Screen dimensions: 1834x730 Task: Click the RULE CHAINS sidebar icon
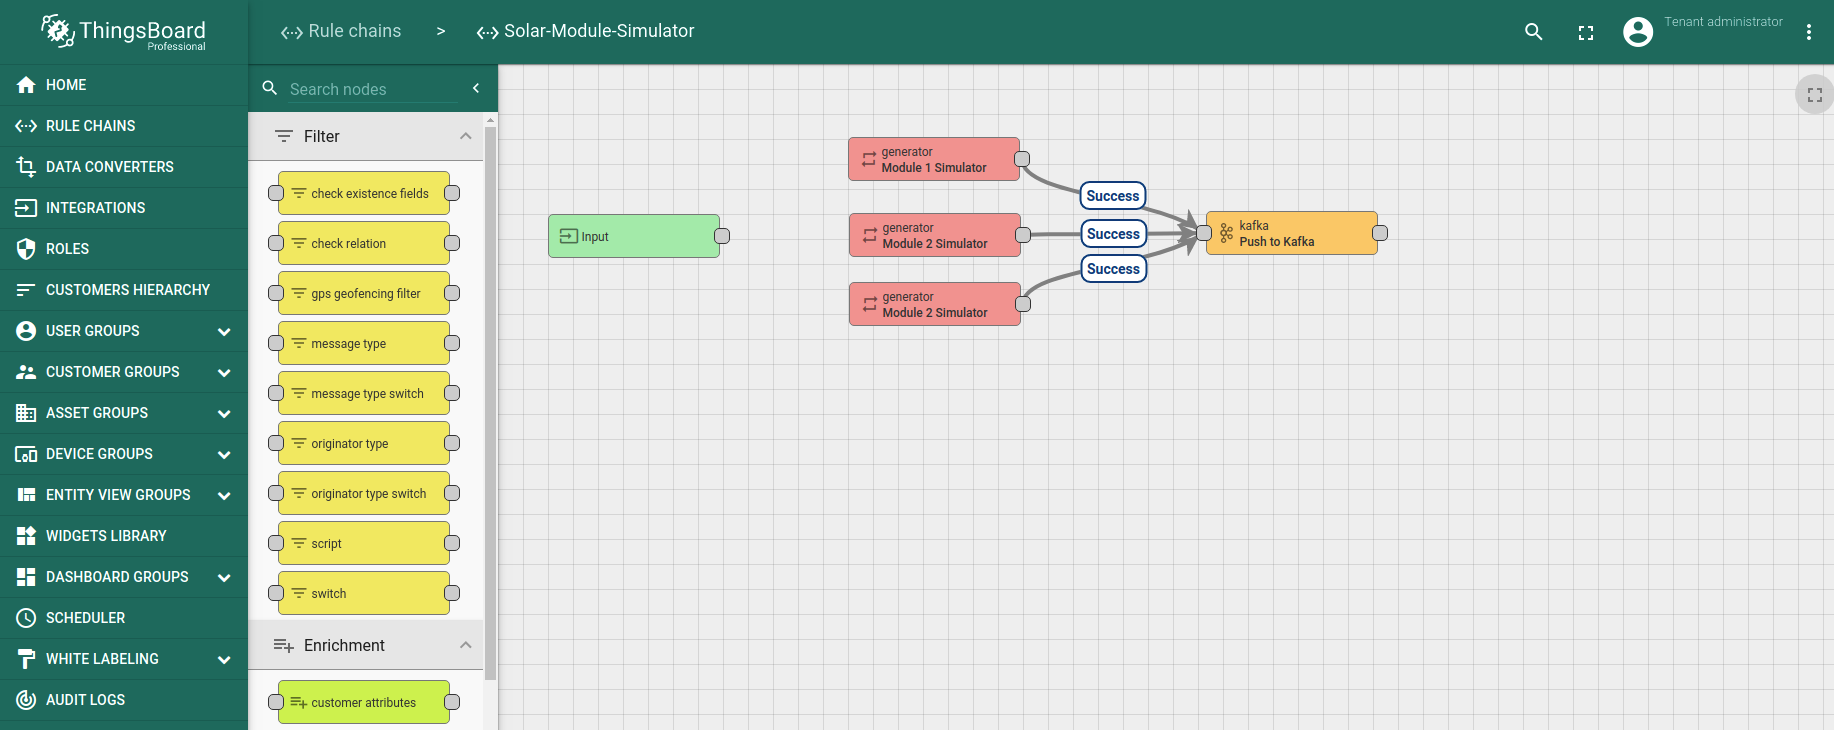26,126
